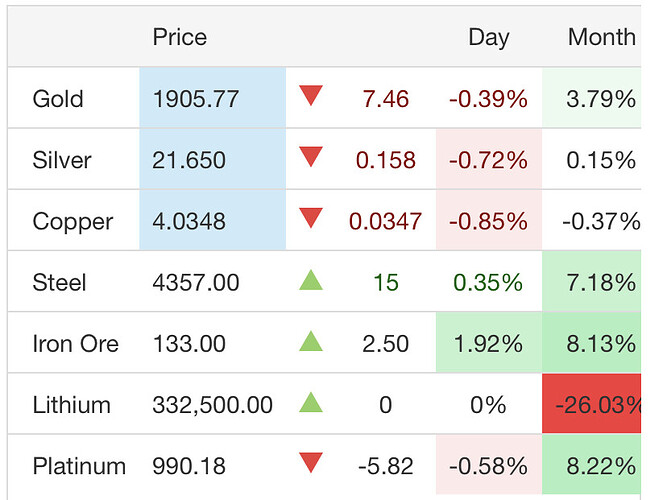This screenshot has width=666, height=500.
Task: Sort by the Price column header
Action: [x=180, y=38]
